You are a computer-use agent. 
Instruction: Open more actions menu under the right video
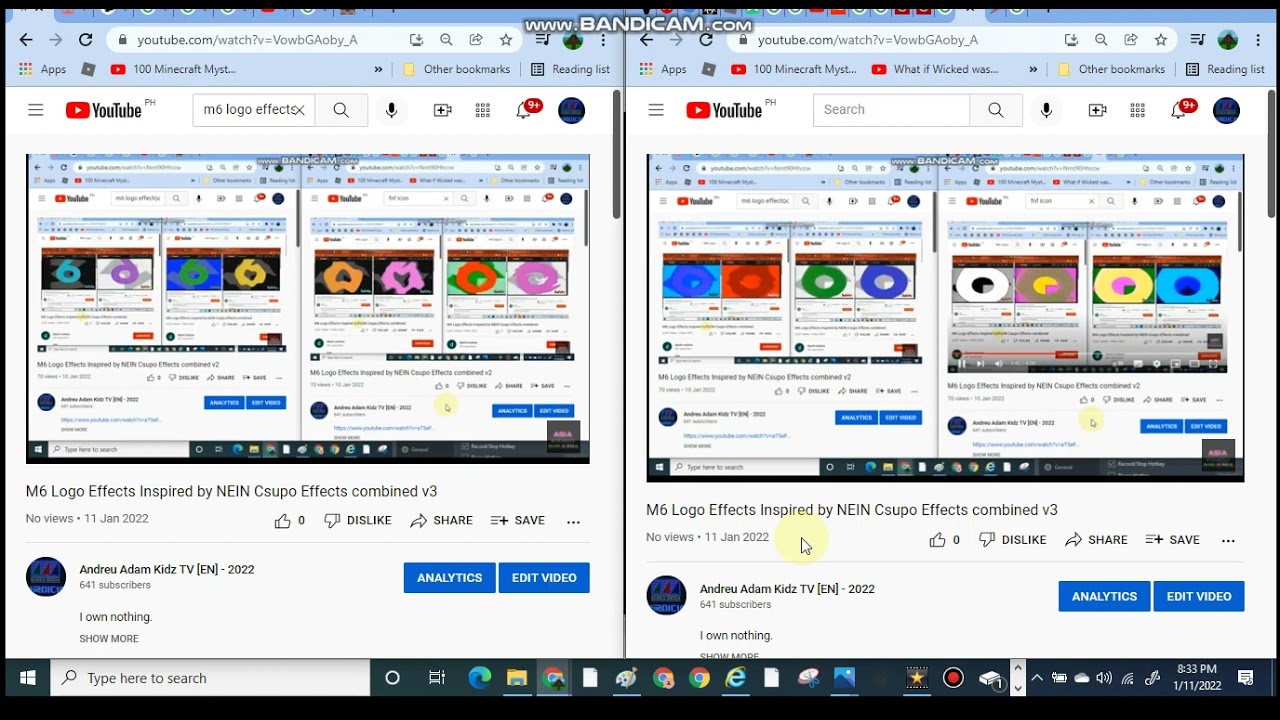coord(1228,540)
